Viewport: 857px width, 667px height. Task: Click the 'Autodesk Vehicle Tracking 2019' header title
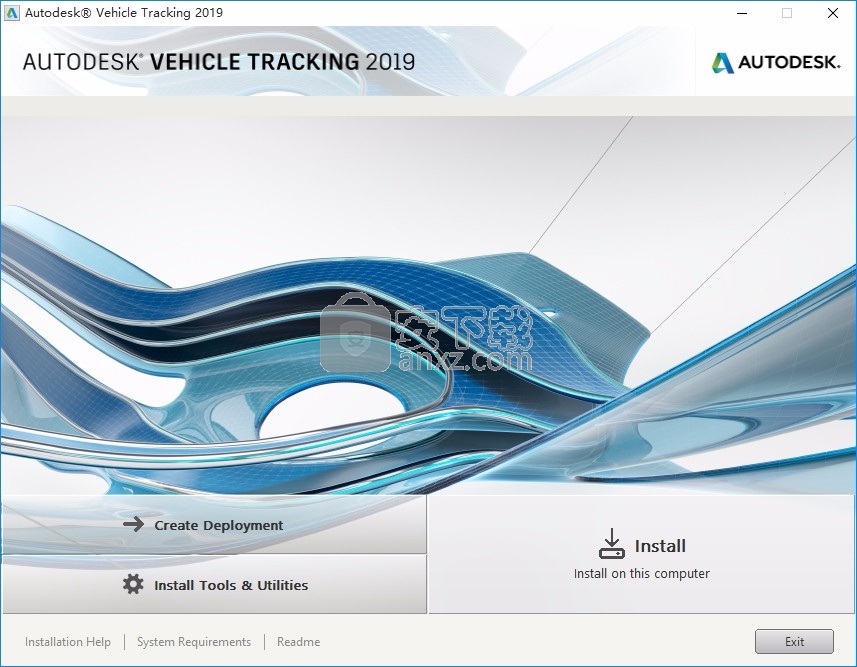[219, 62]
